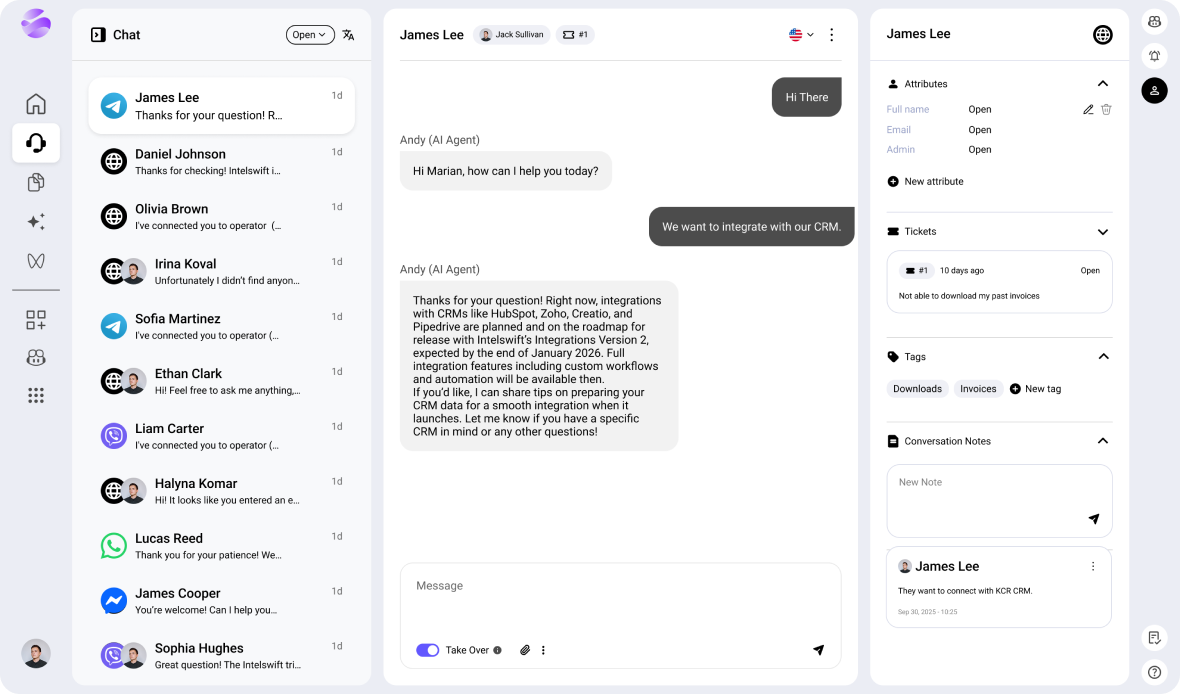
Task: Click New tag button
Action: [1035, 389]
